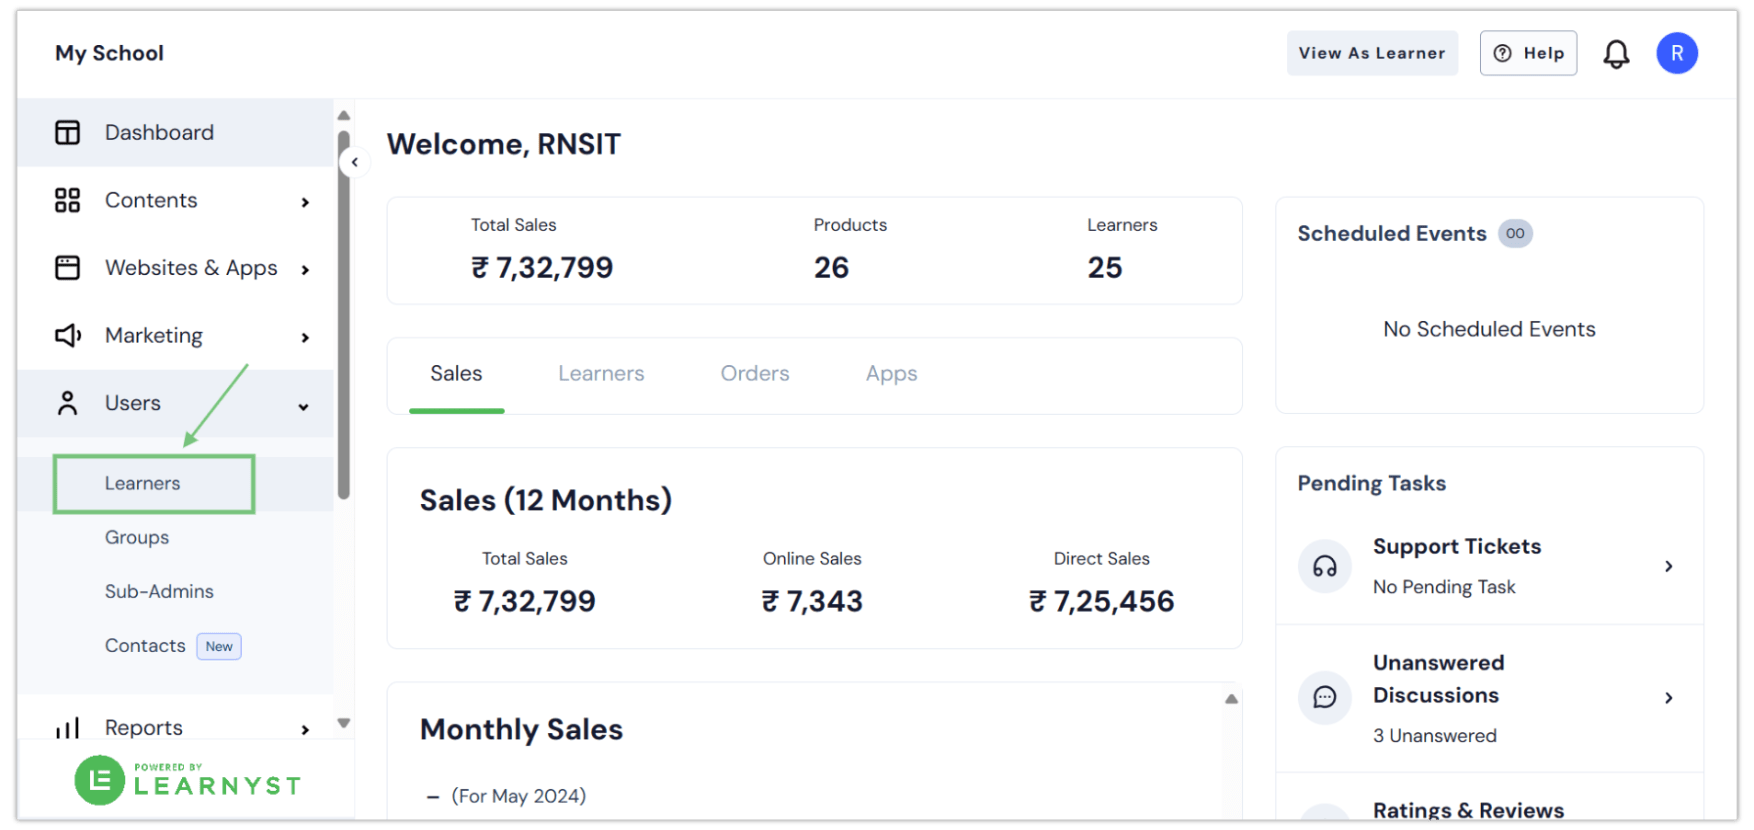Collapse the Users section chevron
The height and width of the screenshot is (830, 1754).
click(304, 407)
